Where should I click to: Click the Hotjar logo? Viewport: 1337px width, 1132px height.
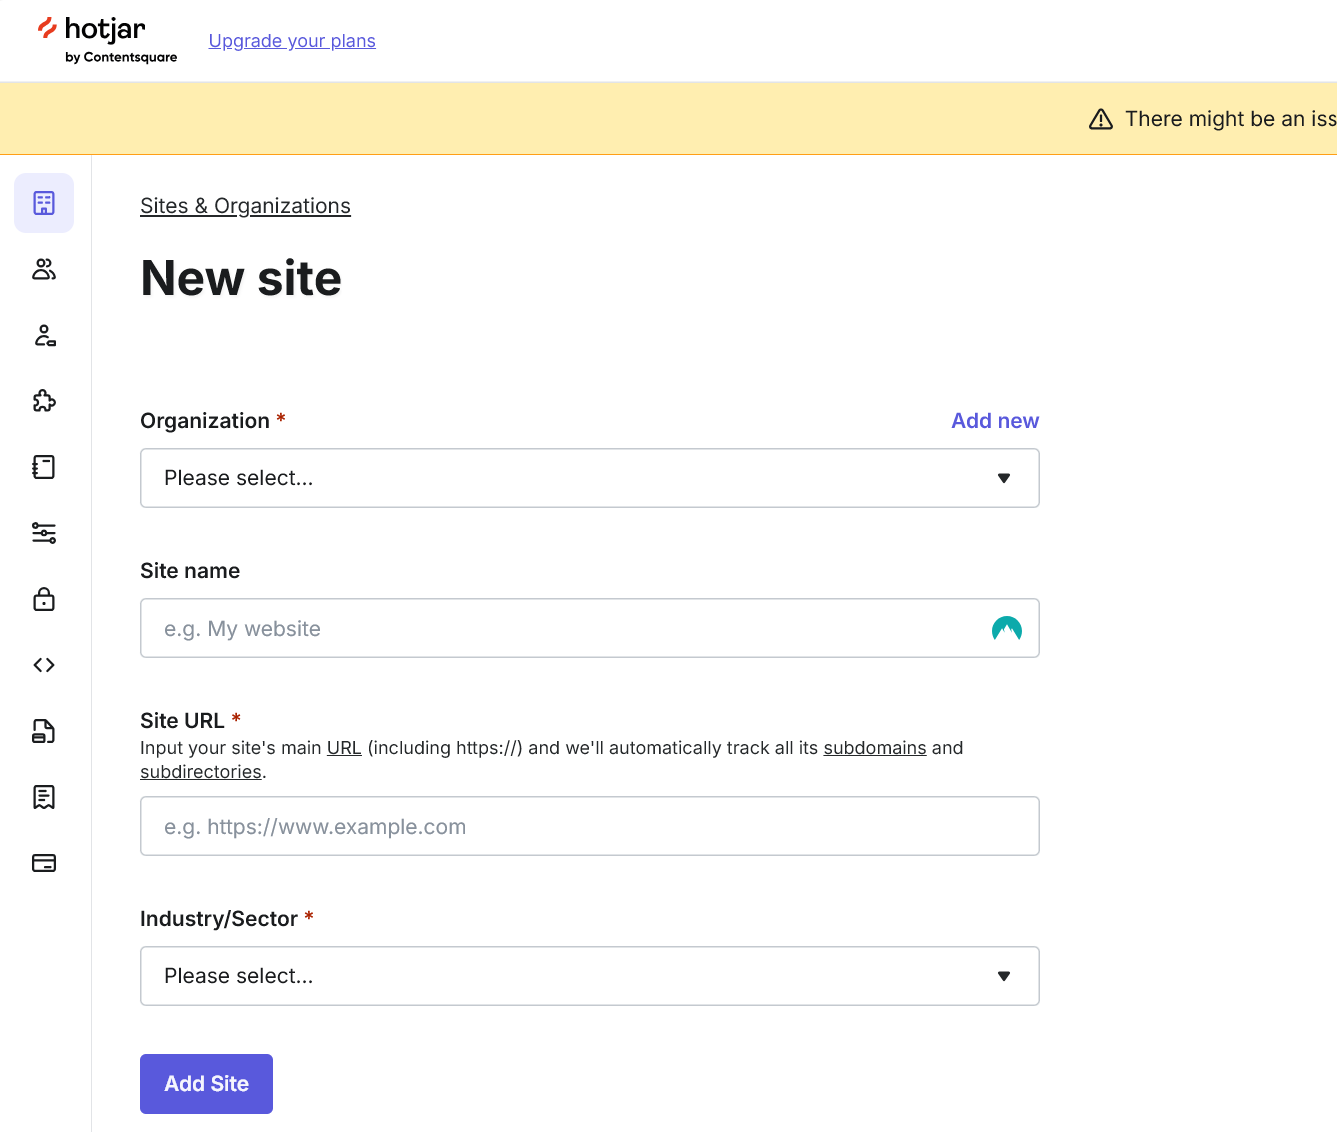tap(107, 40)
